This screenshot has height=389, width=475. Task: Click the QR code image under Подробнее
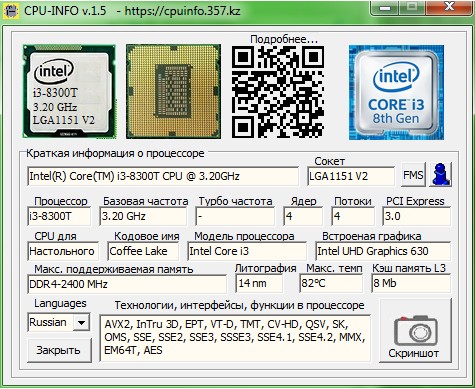point(278,92)
